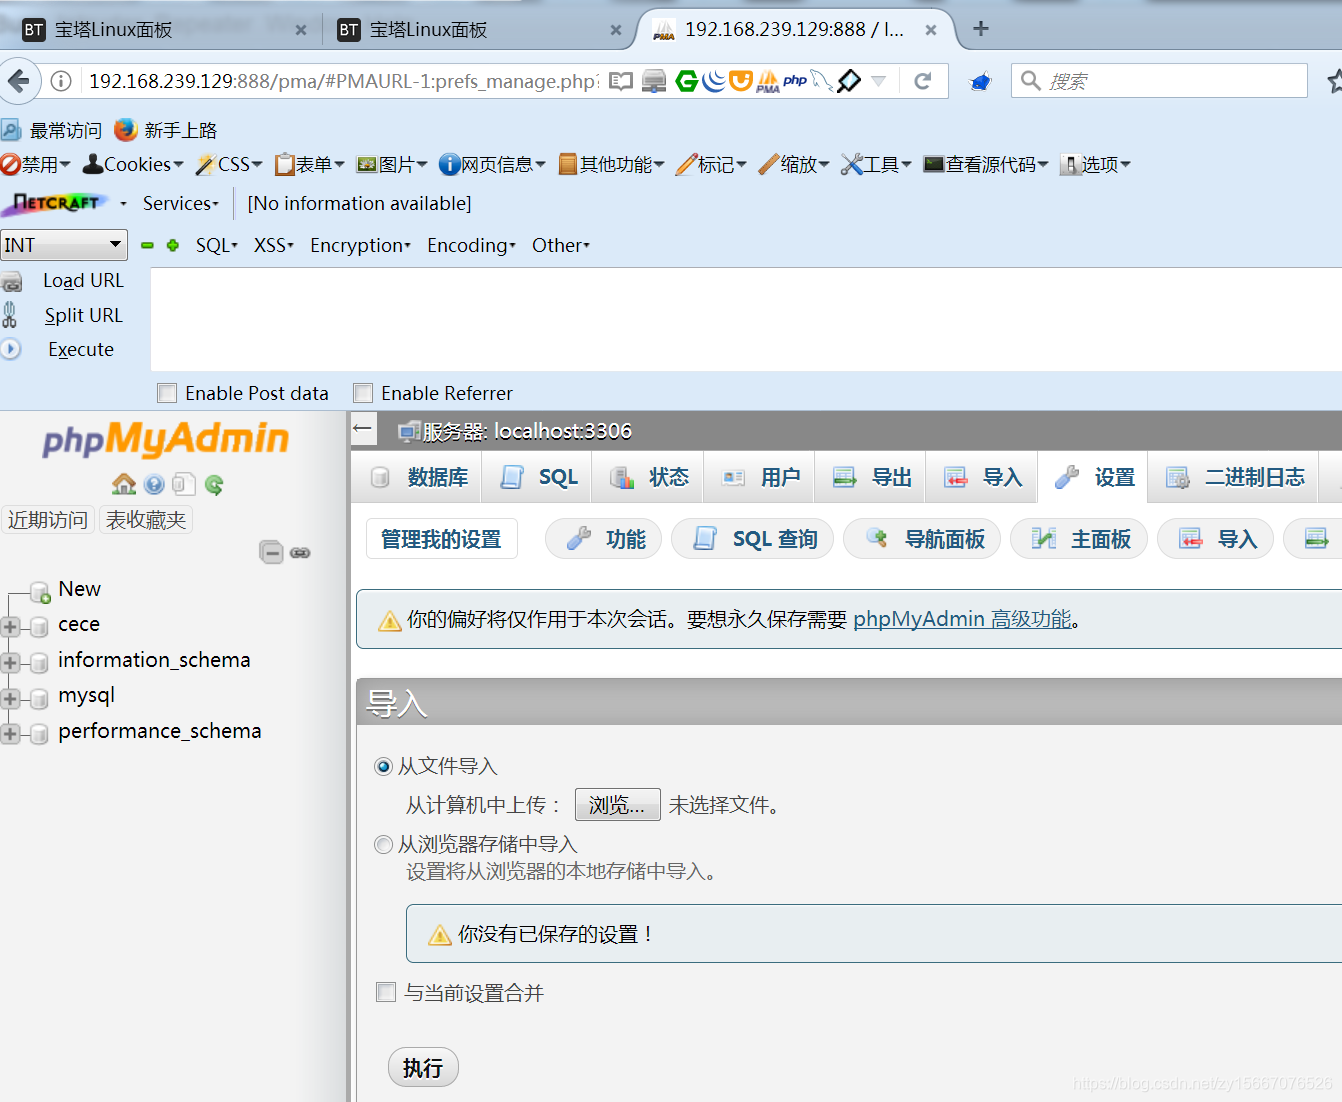The width and height of the screenshot is (1342, 1102).
Task: Click the HackBar green plus icon
Action: [x=173, y=245]
